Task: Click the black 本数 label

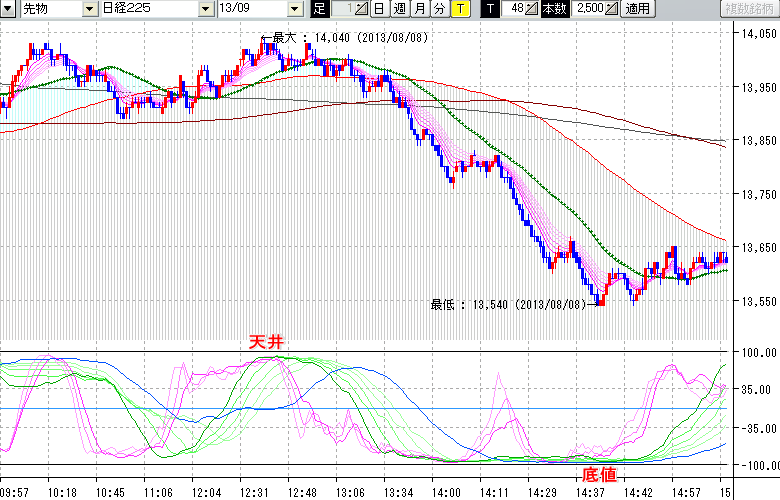Action: tap(552, 9)
